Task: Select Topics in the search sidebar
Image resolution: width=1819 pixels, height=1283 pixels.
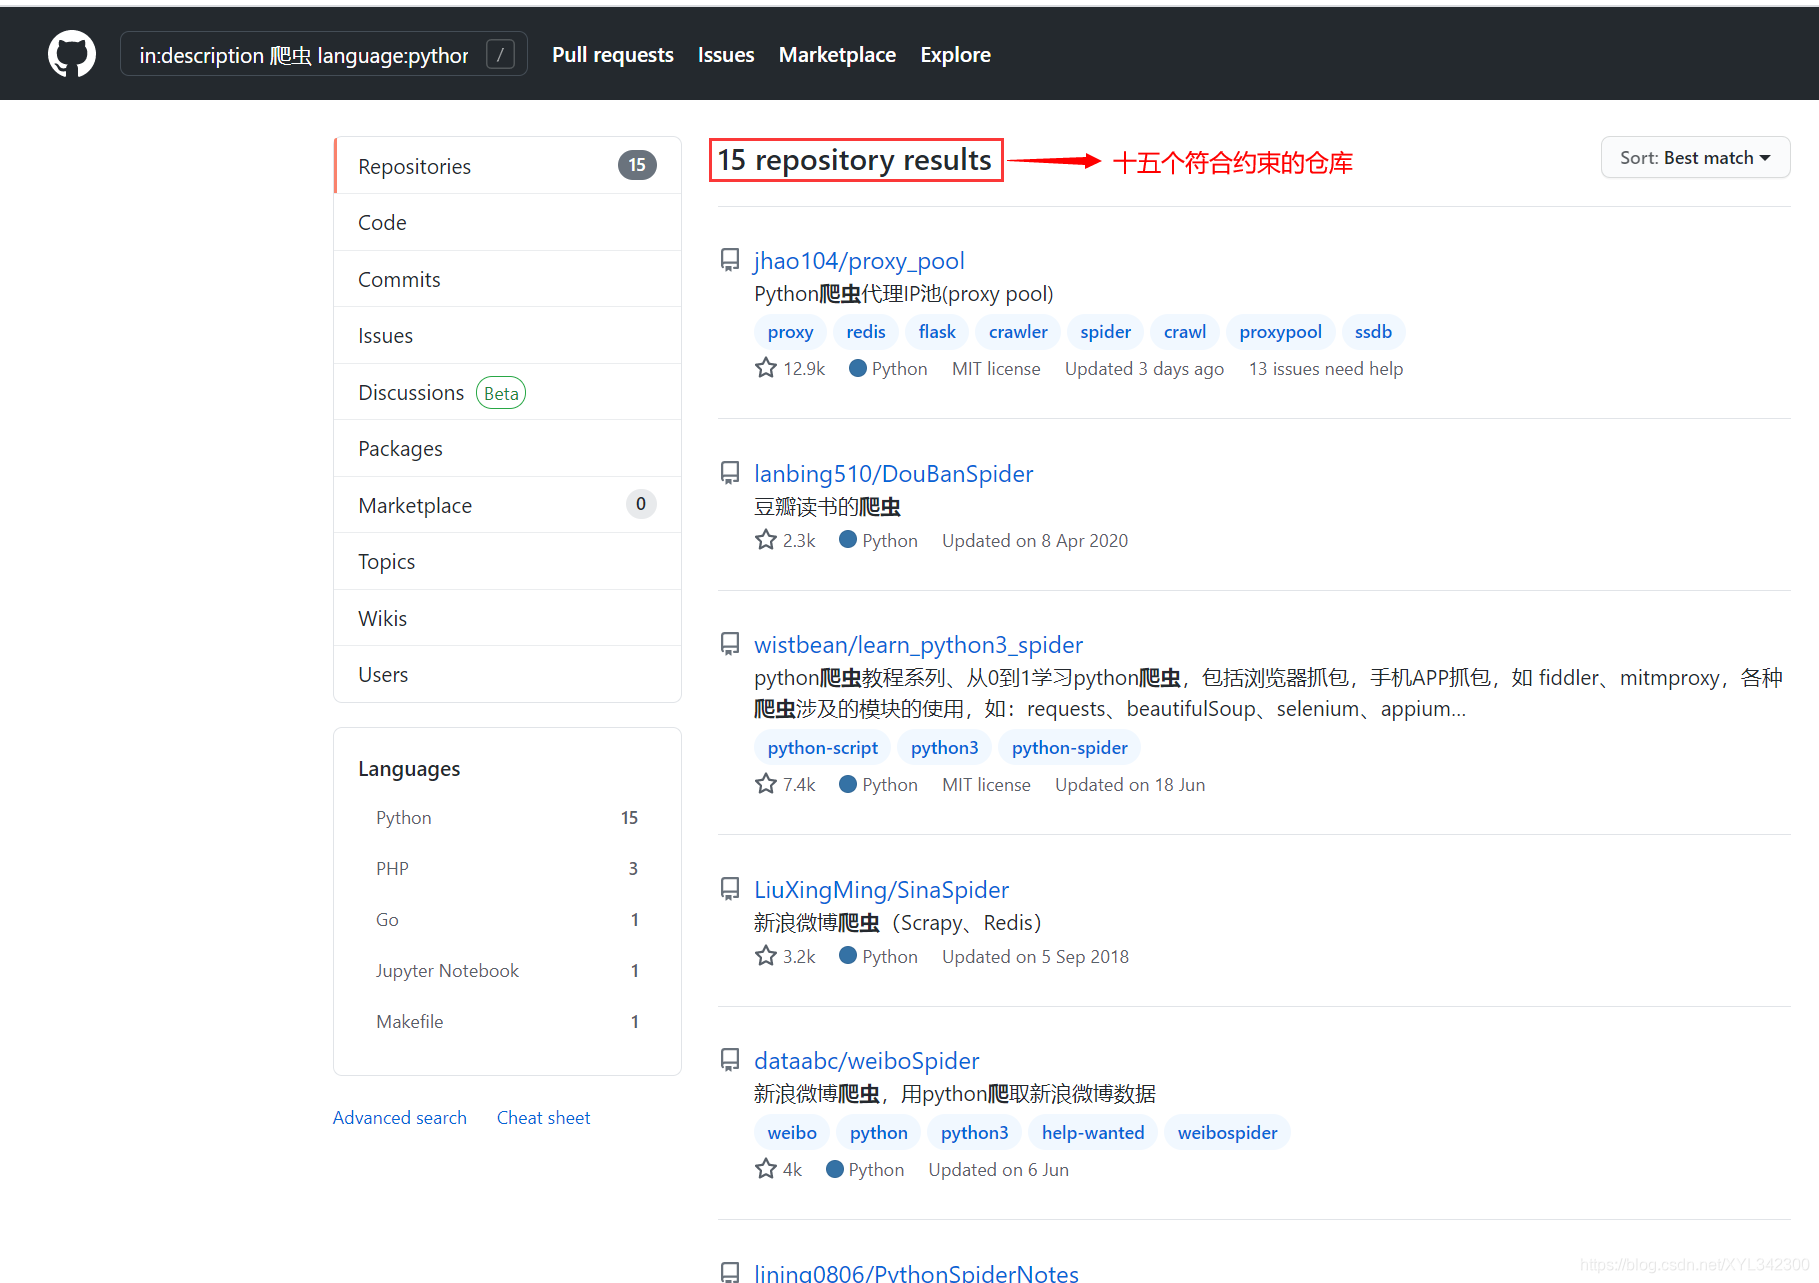Action: [x=508, y=561]
